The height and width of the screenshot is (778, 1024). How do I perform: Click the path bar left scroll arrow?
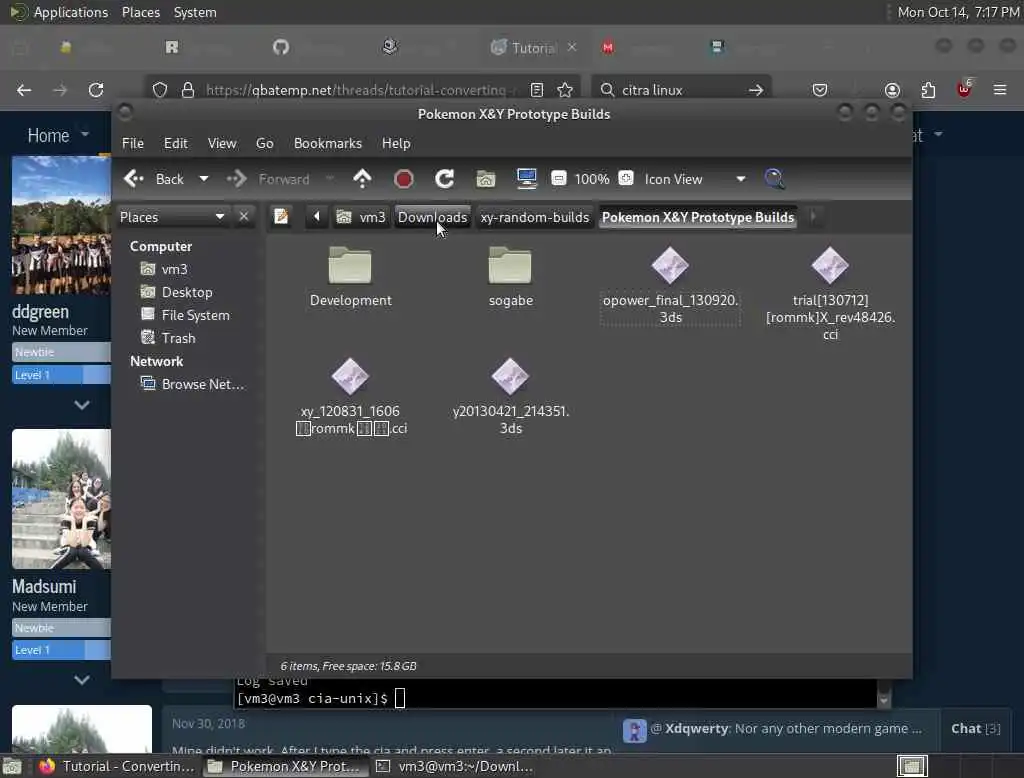[317, 217]
